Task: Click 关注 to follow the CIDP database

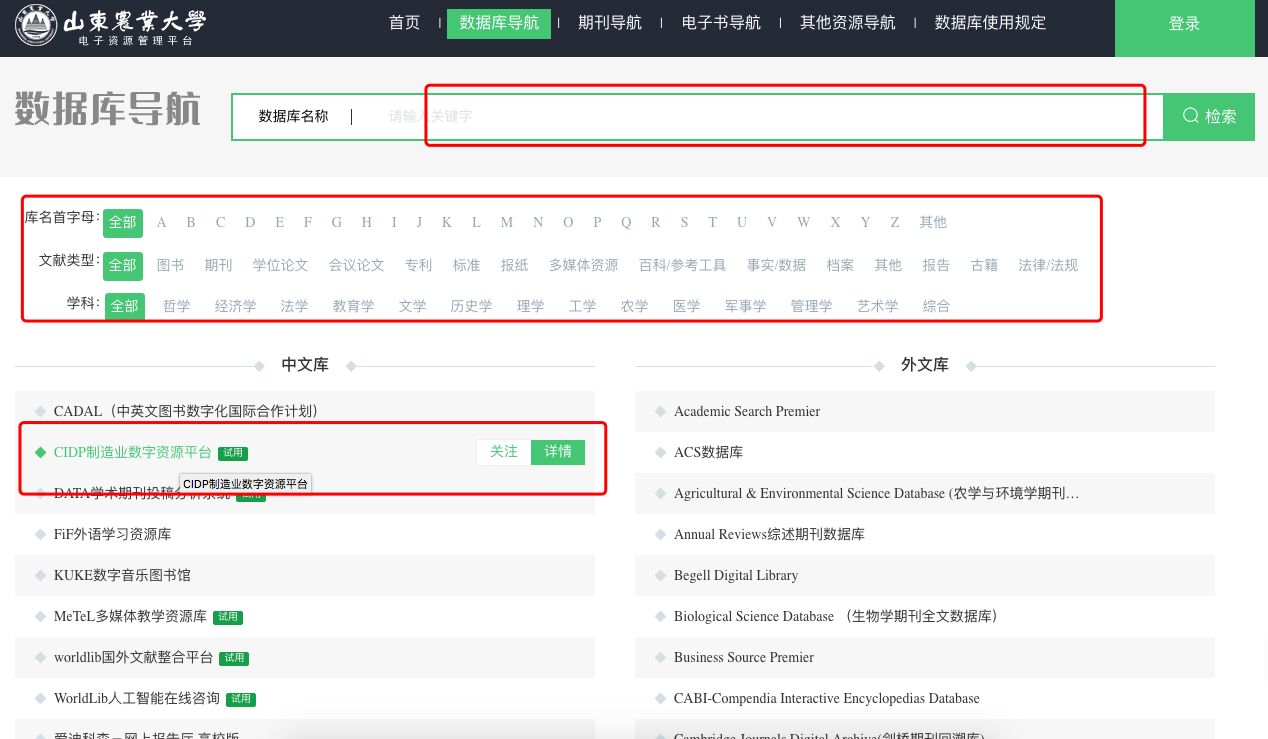Action: click(x=504, y=452)
